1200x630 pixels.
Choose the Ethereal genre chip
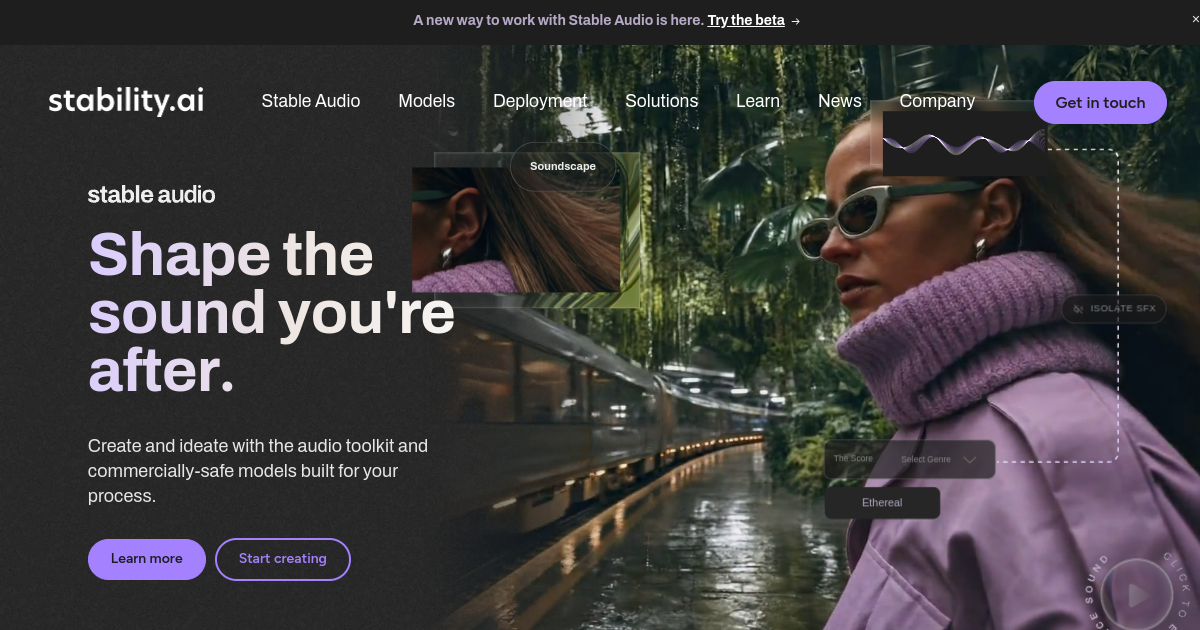click(x=882, y=503)
